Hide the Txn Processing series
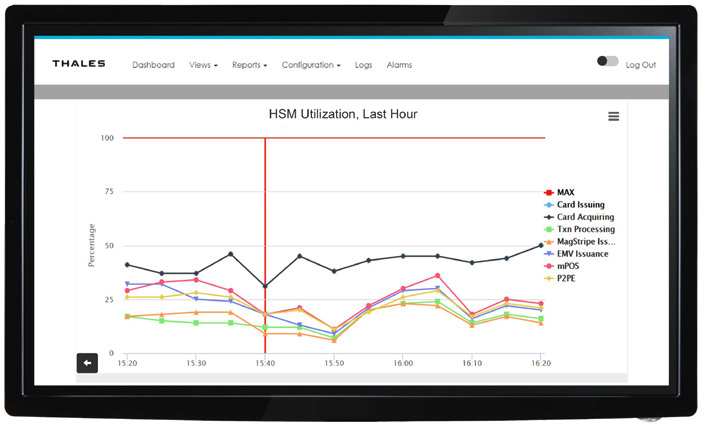Screen dimensions: 702x425 point(579,229)
